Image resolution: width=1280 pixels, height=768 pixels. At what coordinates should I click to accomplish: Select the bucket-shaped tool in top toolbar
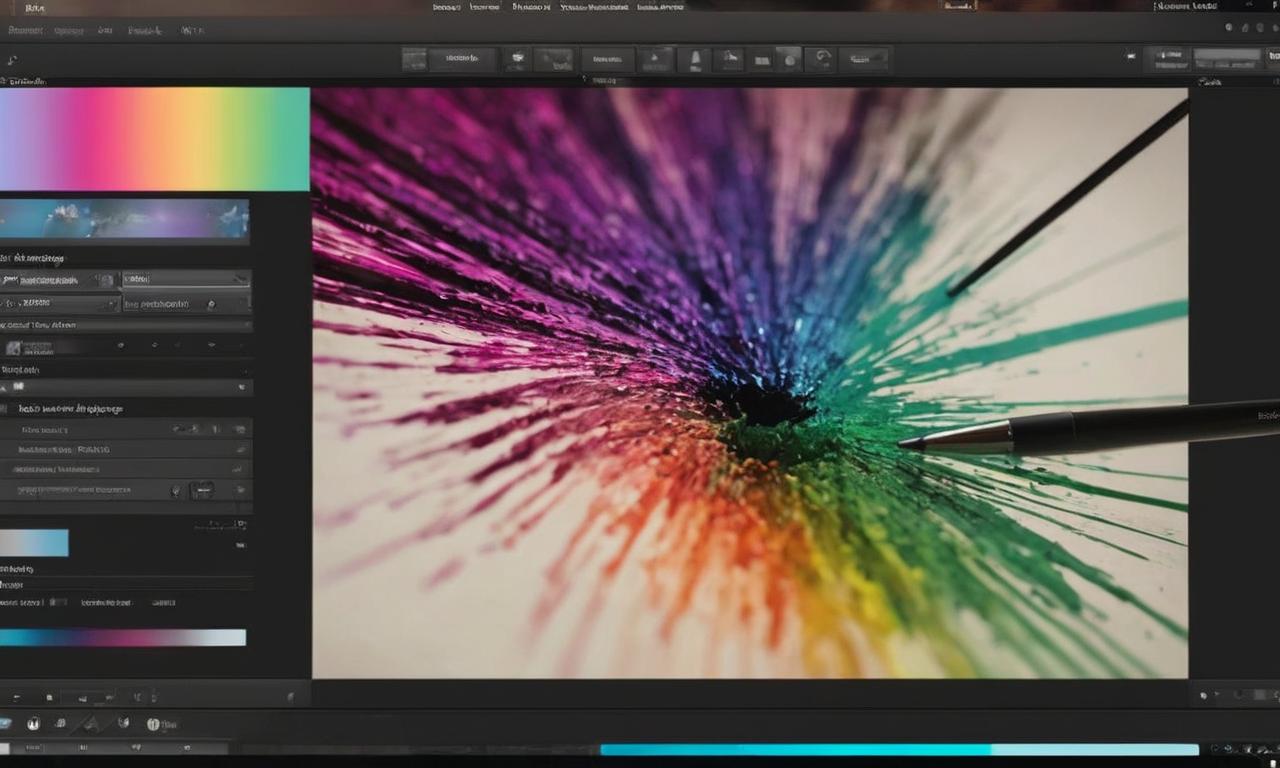(x=694, y=60)
